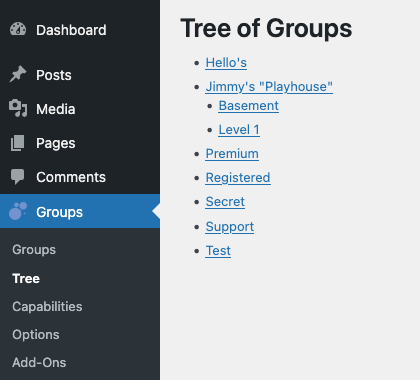The height and width of the screenshot is (380, 420).
Task: Open the Support group link
Action: tap(230, 227)
